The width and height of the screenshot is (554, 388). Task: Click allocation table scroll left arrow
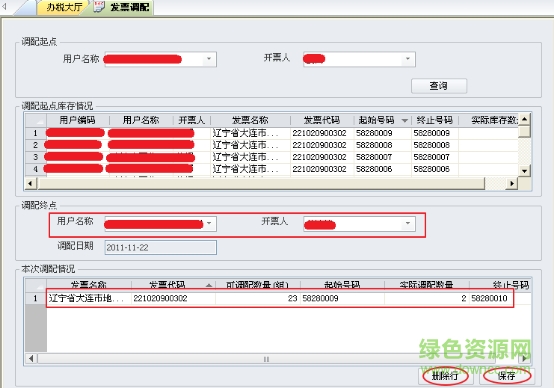point(31,359)
